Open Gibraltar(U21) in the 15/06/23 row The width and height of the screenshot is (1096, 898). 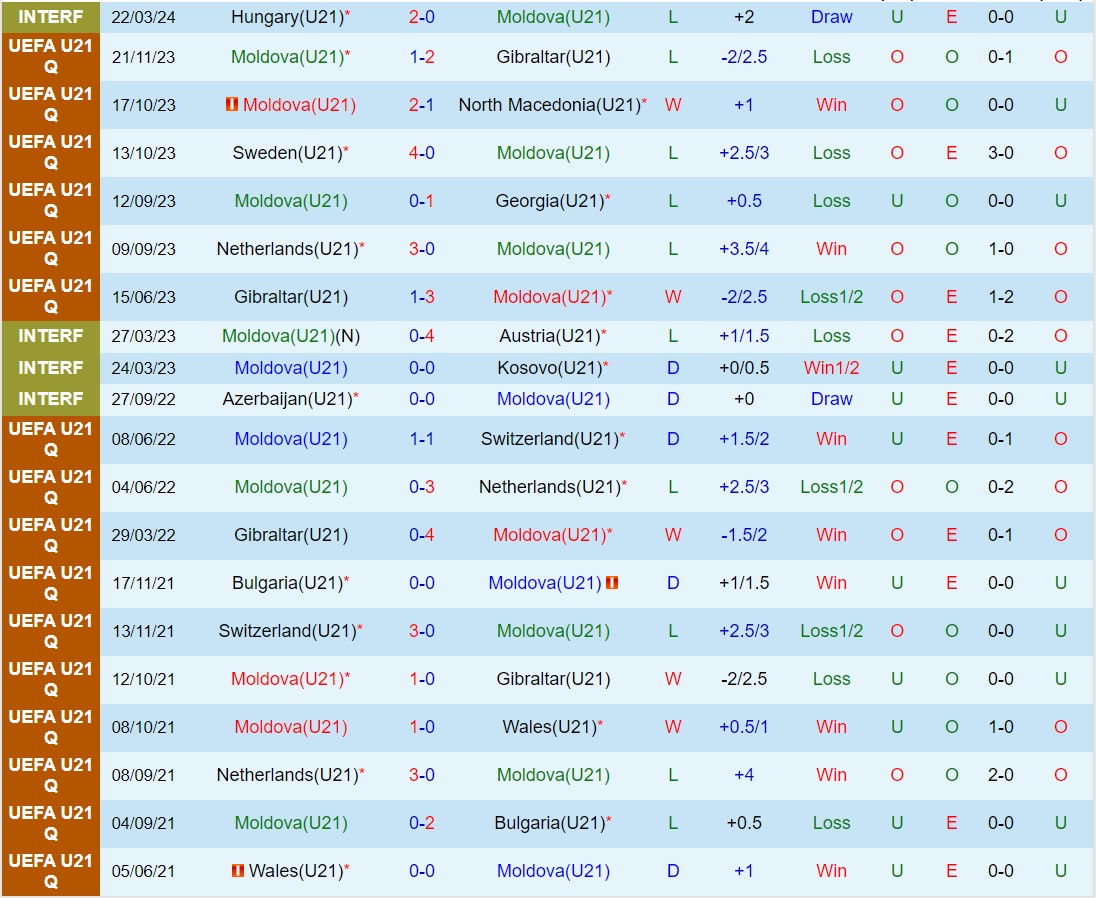(291, 297)
